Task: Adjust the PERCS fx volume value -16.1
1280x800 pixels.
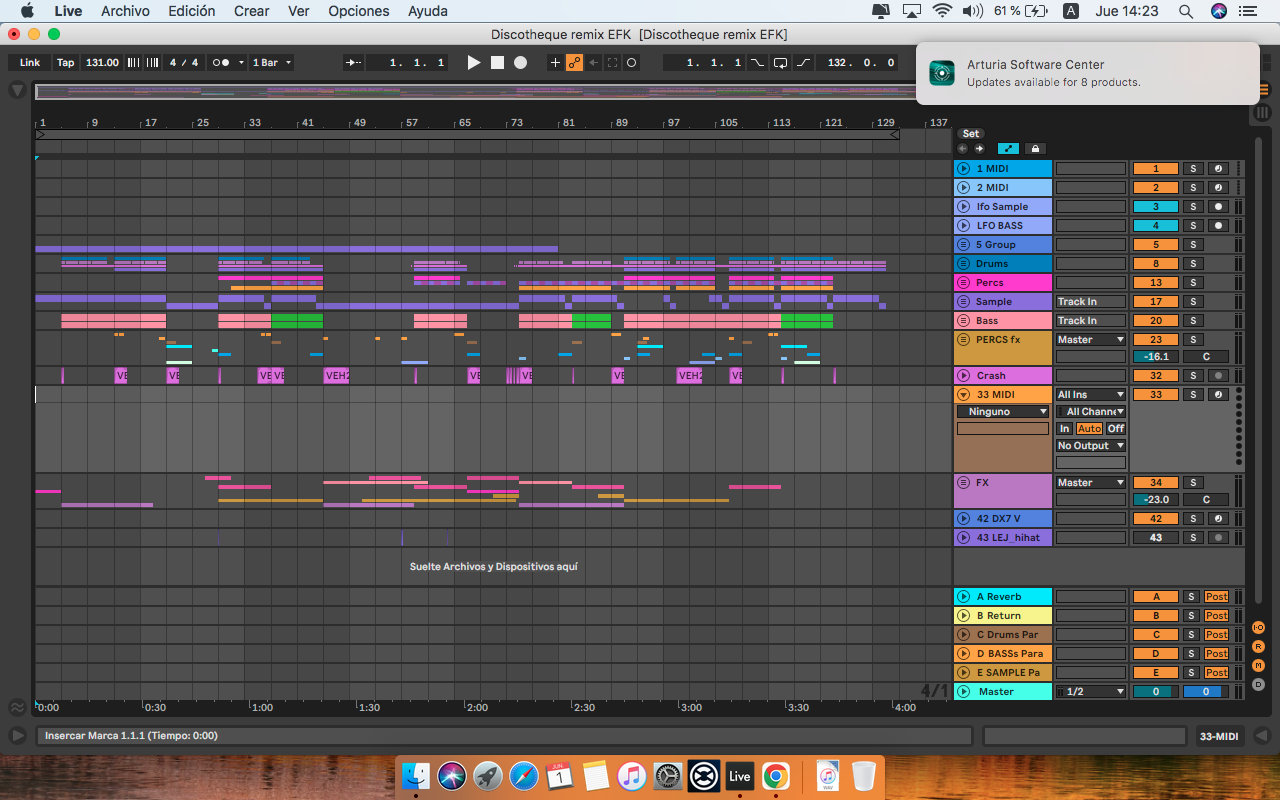Action: pyautogui.click(x=1155, y=356)
